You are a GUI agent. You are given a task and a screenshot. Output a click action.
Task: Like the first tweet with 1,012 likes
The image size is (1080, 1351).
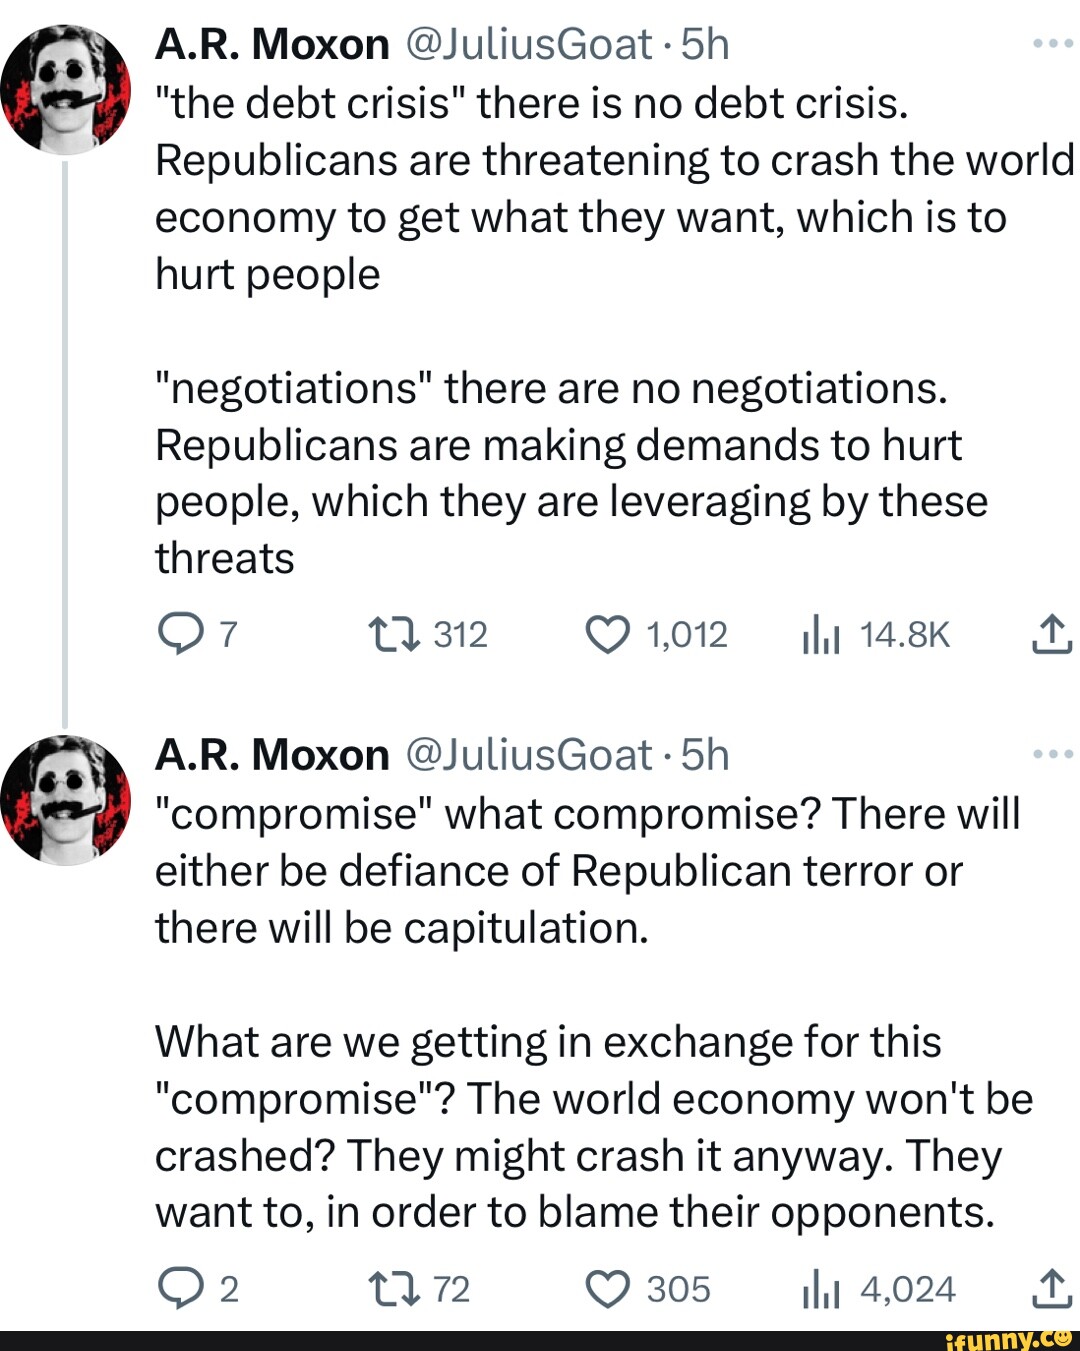(x=608, y=634)
